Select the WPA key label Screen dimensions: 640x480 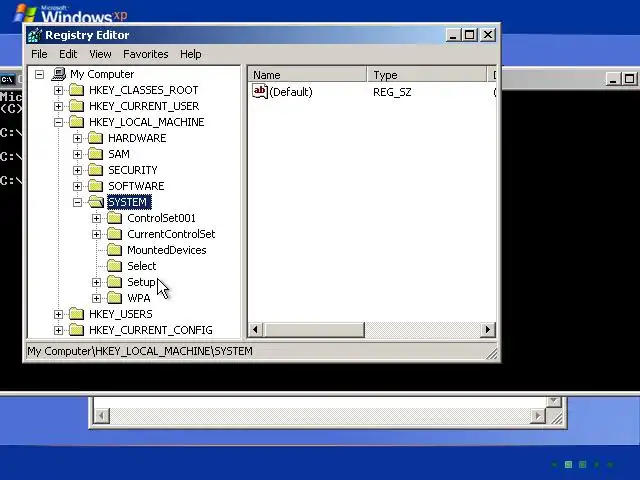[x=139, y=298]
